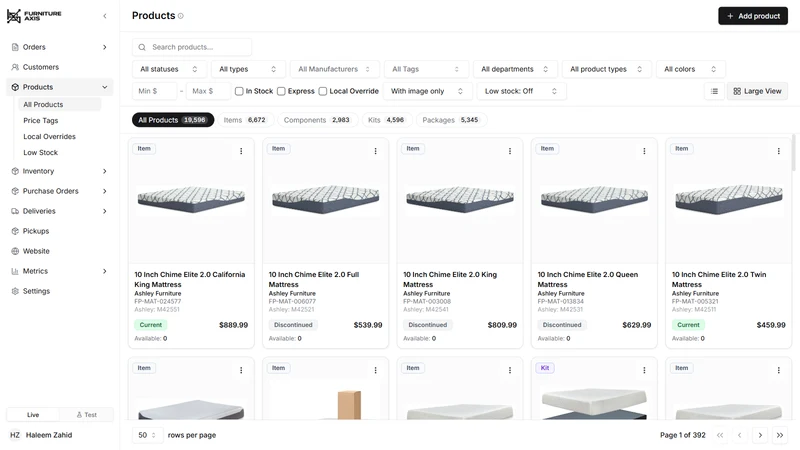Go to the first page
The image size is (800, 450).
(720, 435)
